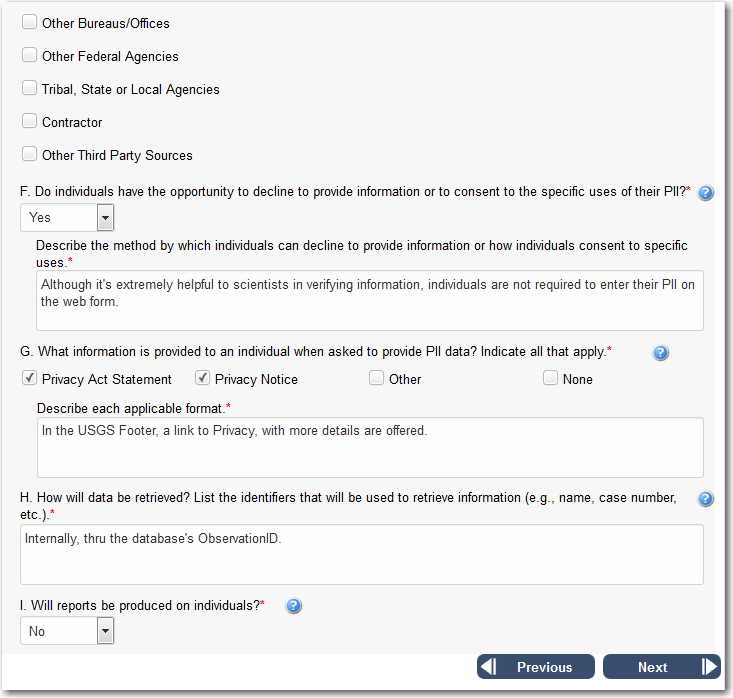Open help icon for question G

coord(660,353)
